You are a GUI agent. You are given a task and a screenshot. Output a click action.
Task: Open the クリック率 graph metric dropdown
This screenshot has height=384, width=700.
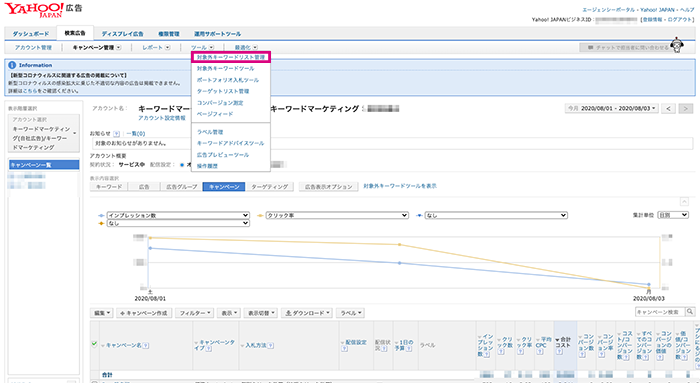tap(337, 215)
